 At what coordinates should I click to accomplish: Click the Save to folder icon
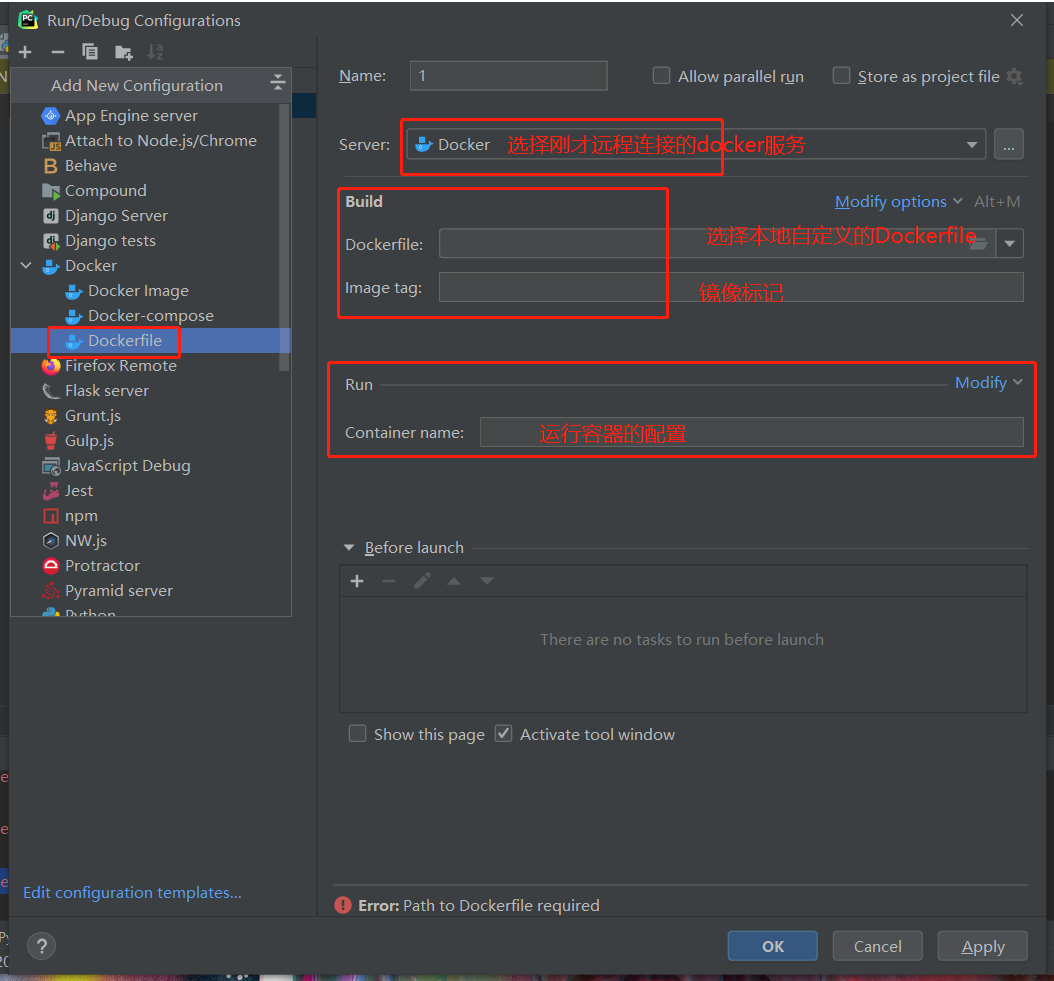pos(124,52)
